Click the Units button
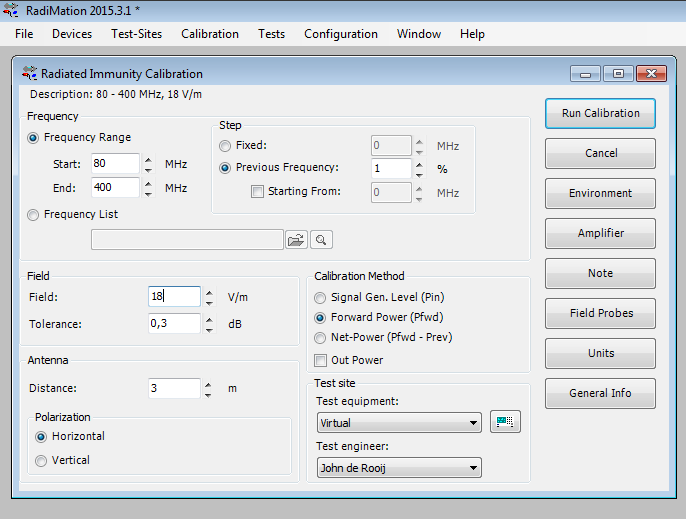Image resolution: width=686 pixels, height=519 pixels. point(600,354)
